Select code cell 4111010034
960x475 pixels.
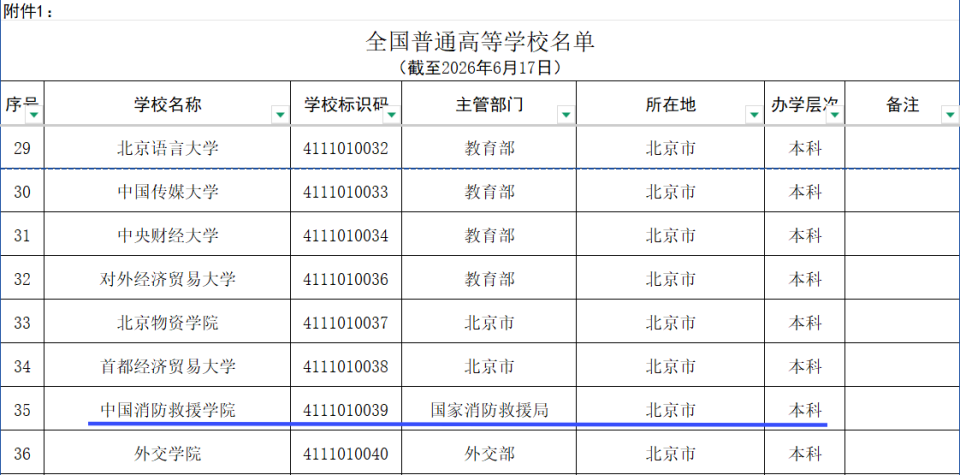(346, 234)
